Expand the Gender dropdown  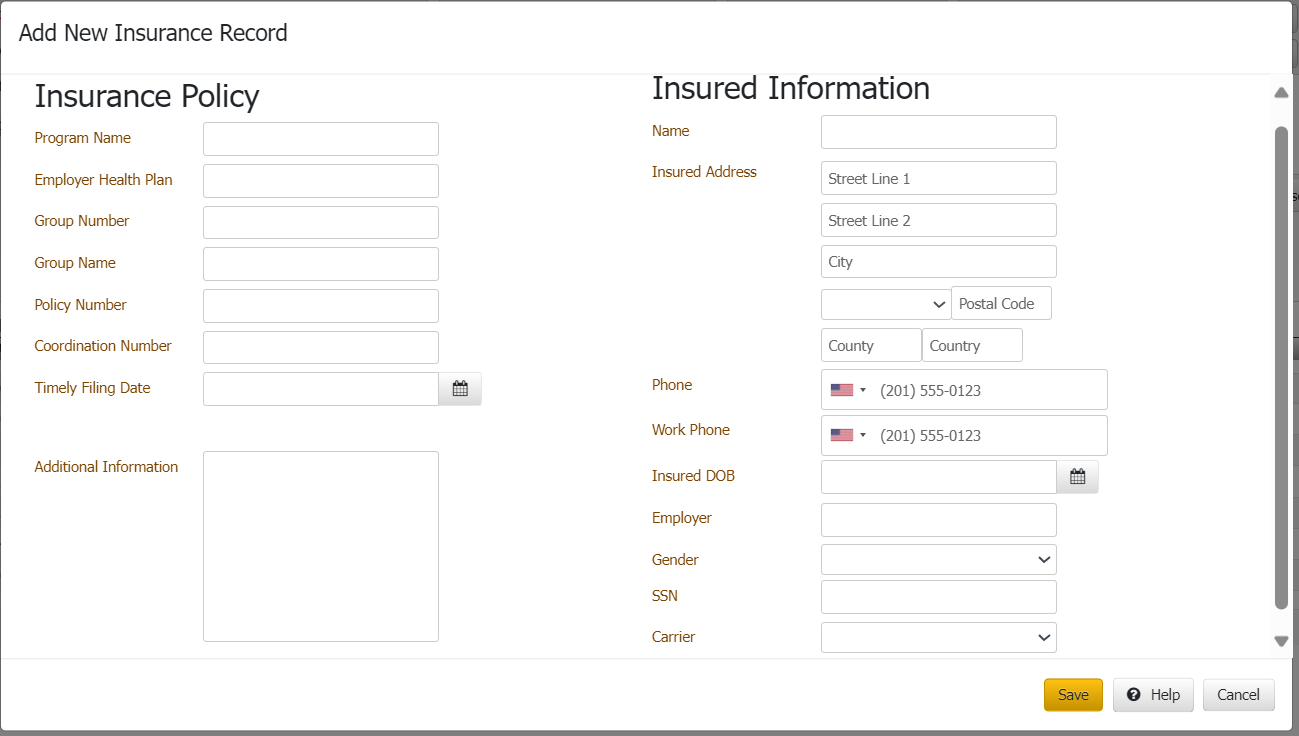(x=938, y=560)
